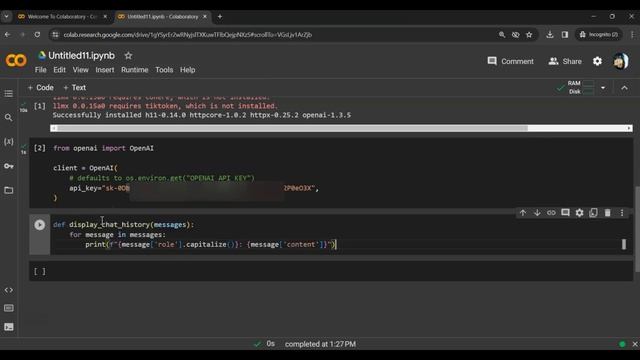Click the Colab logo
This screenshot has height=360, width=640.
tap(16, 60)
